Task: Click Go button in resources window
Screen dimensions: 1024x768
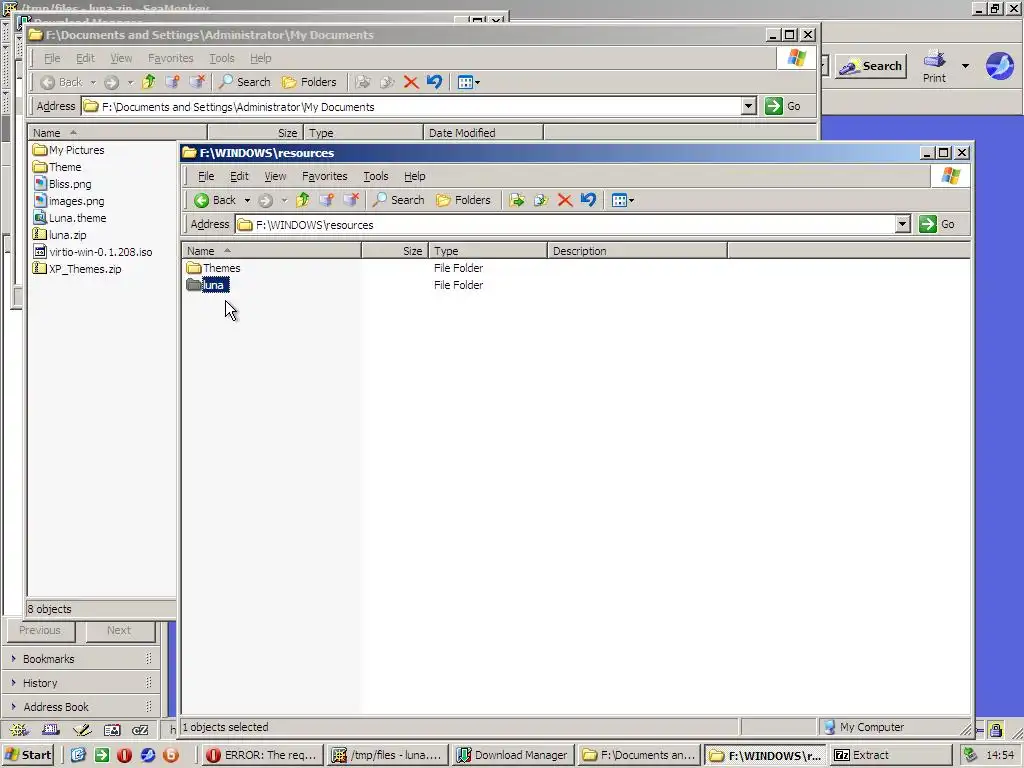Action: 937,225
